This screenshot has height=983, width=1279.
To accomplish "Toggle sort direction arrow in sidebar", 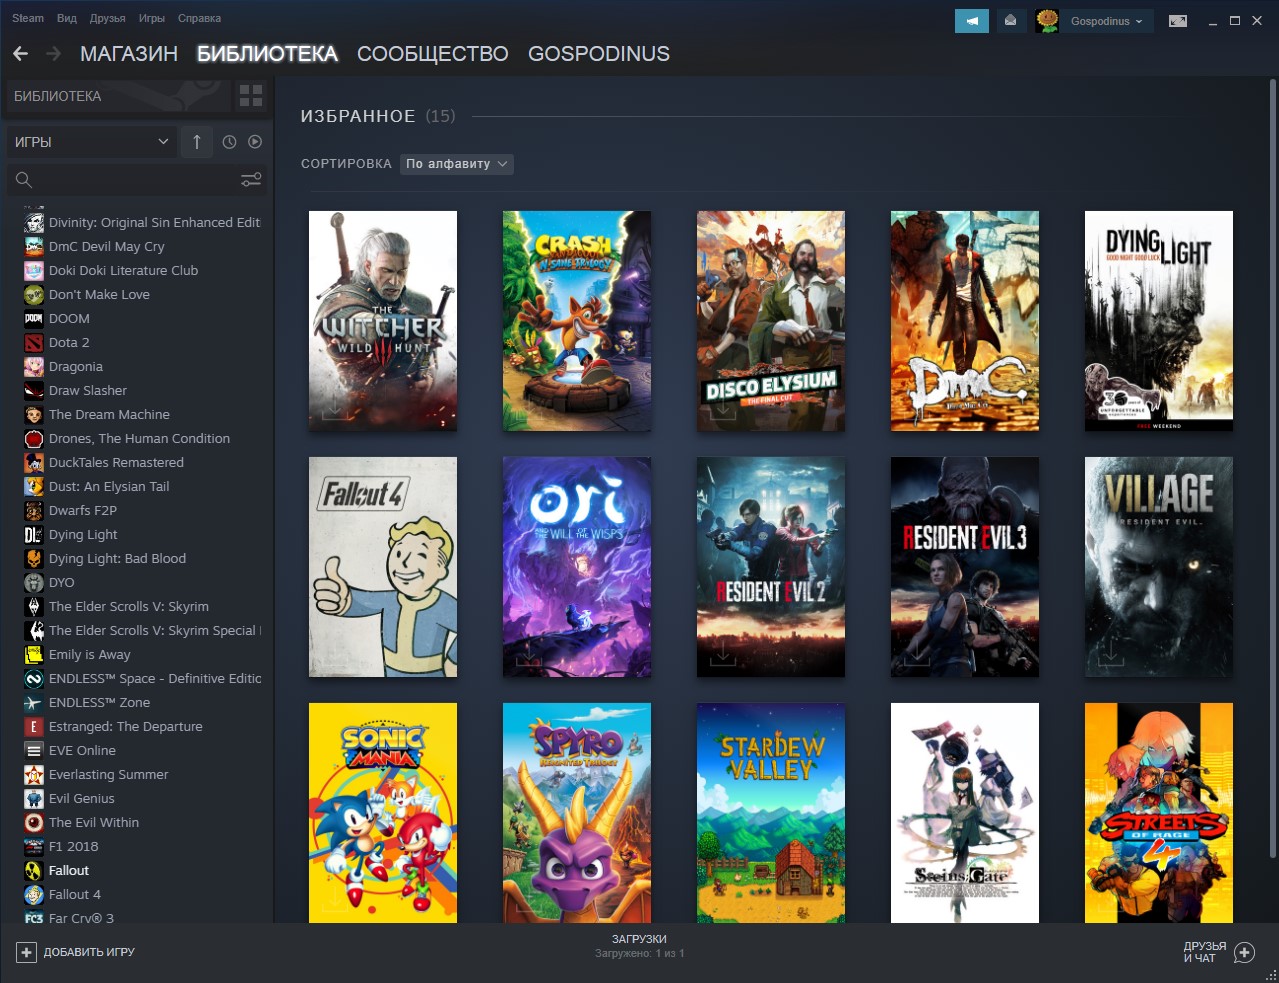I will pos(197,142).
